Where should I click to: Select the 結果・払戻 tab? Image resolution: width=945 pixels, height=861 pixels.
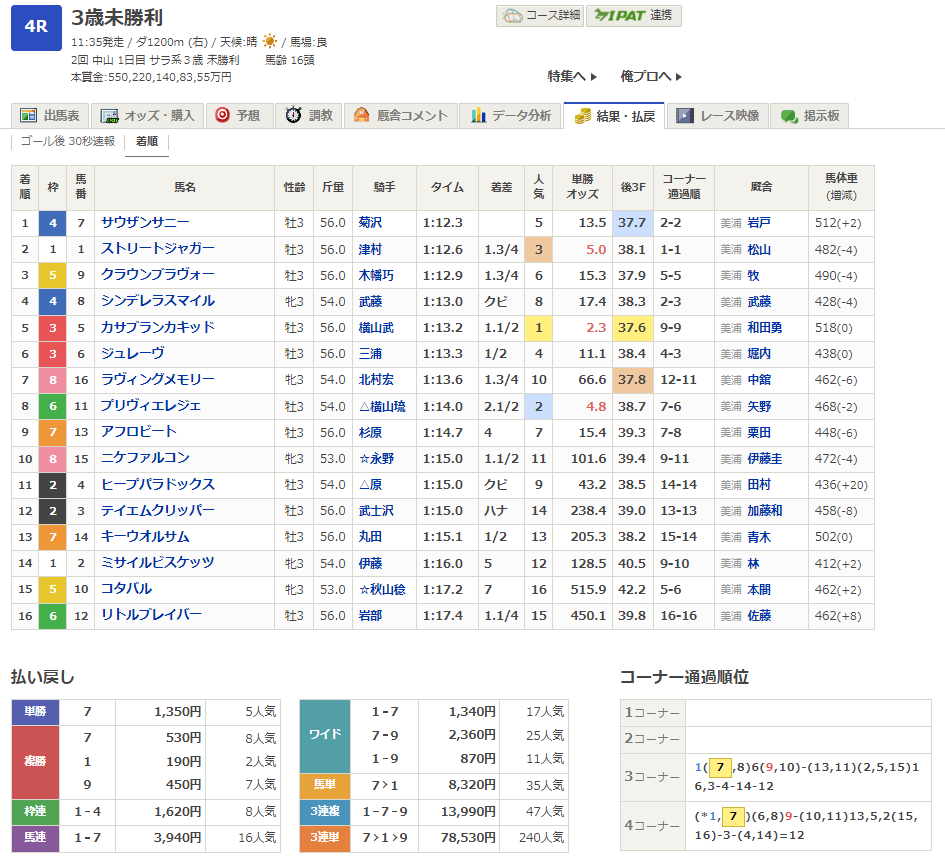614,115
